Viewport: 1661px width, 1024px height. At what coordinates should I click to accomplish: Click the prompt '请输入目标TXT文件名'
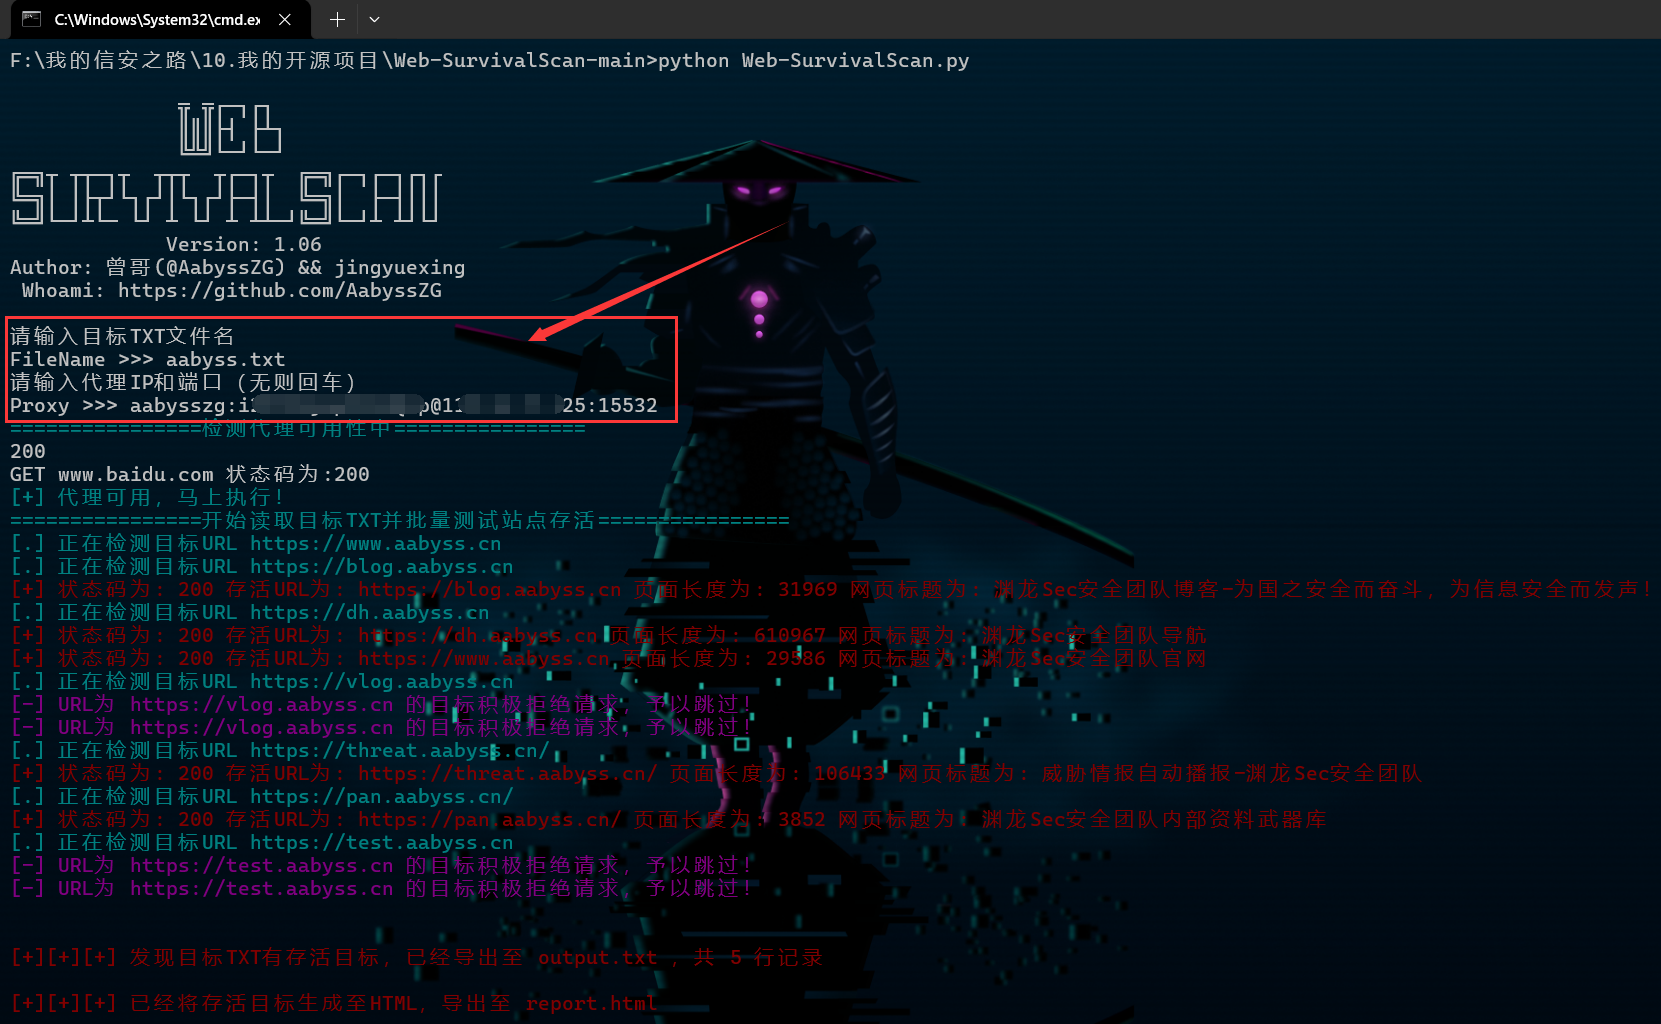(122, 336)
